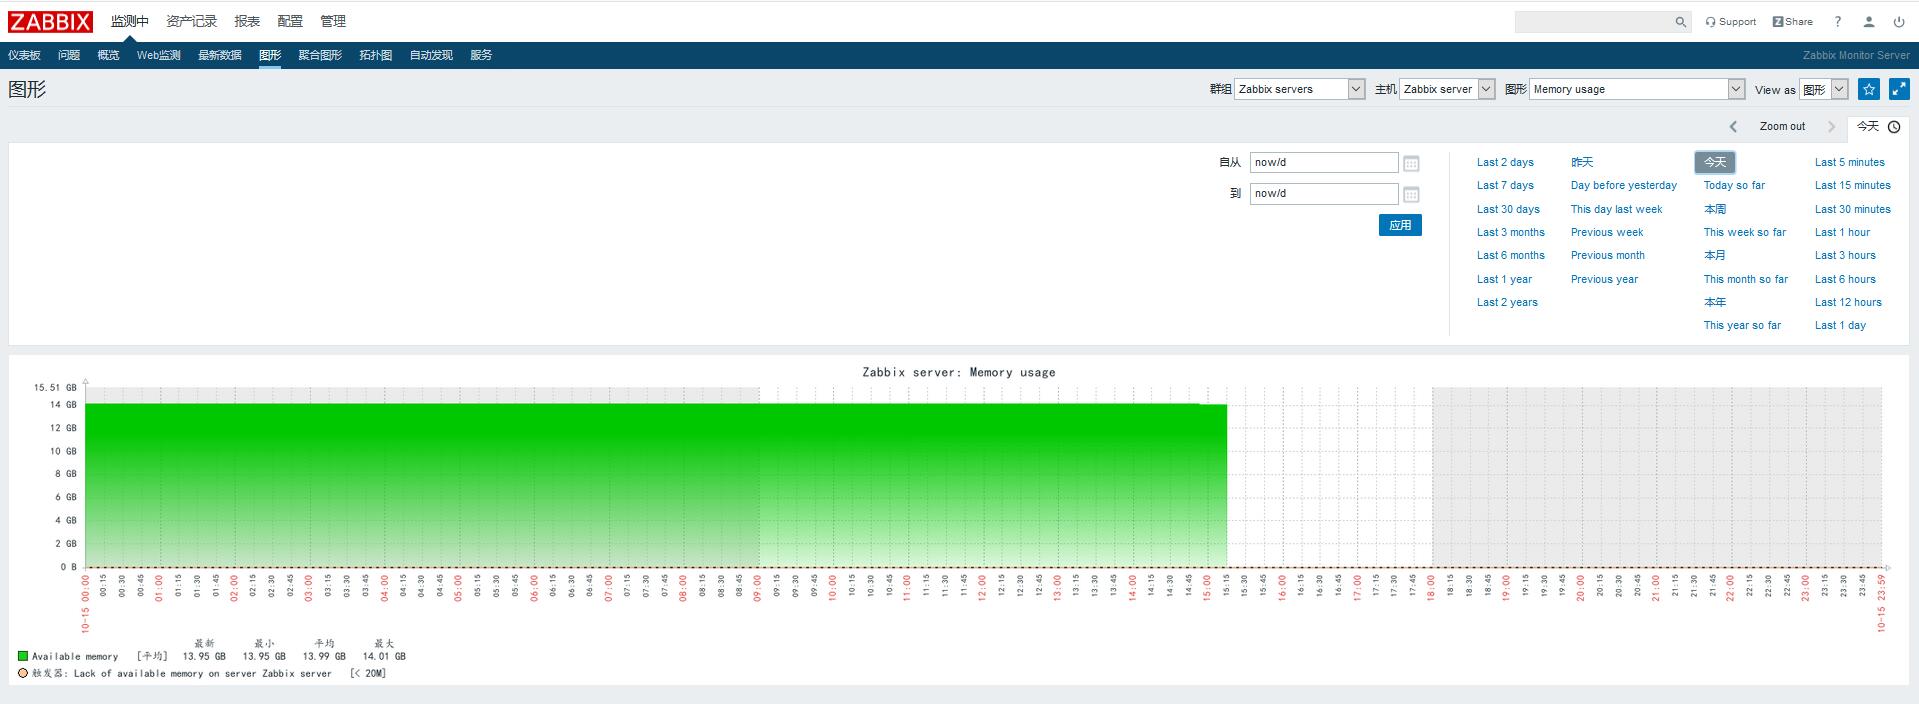Add graph to favorites star icon
Viewport: 1919px width, 704px height.
click(1868, 89)
